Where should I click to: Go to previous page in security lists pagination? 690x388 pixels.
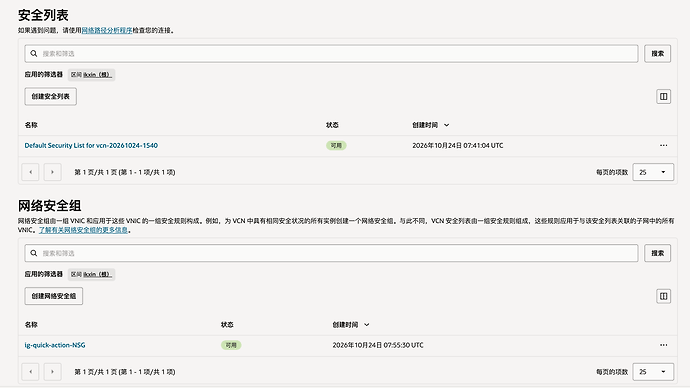(x=30, y=172)
